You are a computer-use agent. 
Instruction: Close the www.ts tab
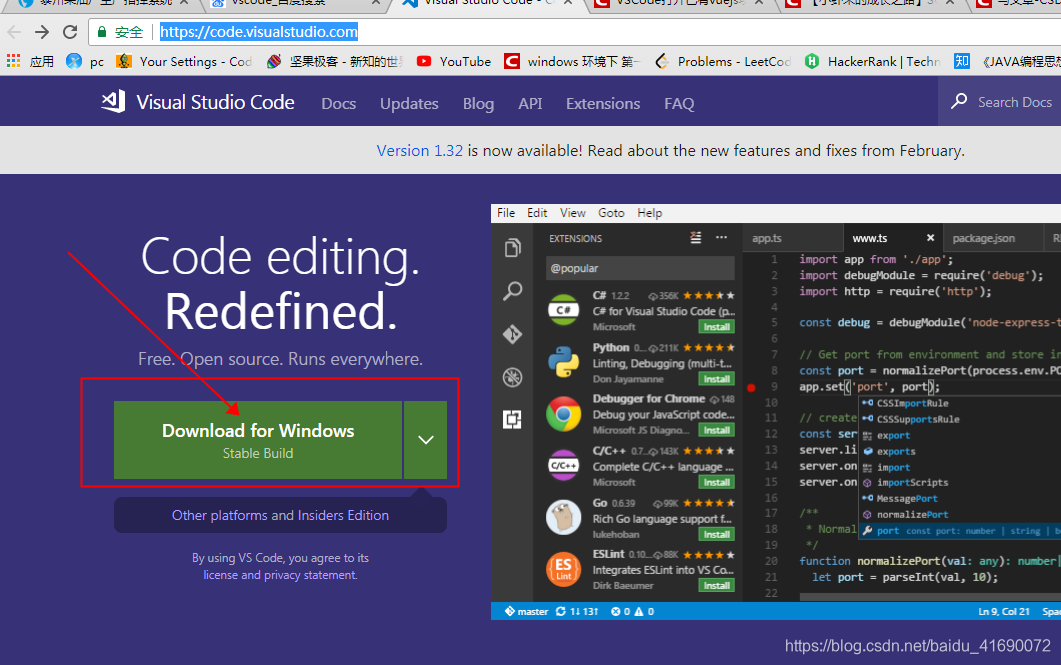(x=930, y=237)
